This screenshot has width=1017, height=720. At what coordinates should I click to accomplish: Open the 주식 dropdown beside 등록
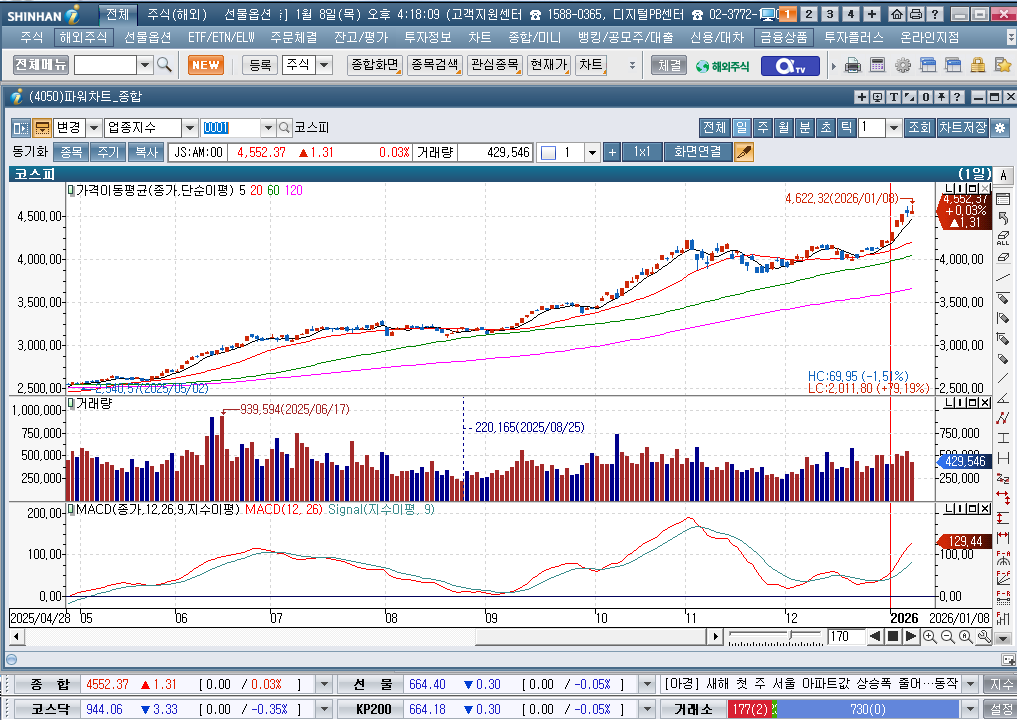[x=324, y=65]
